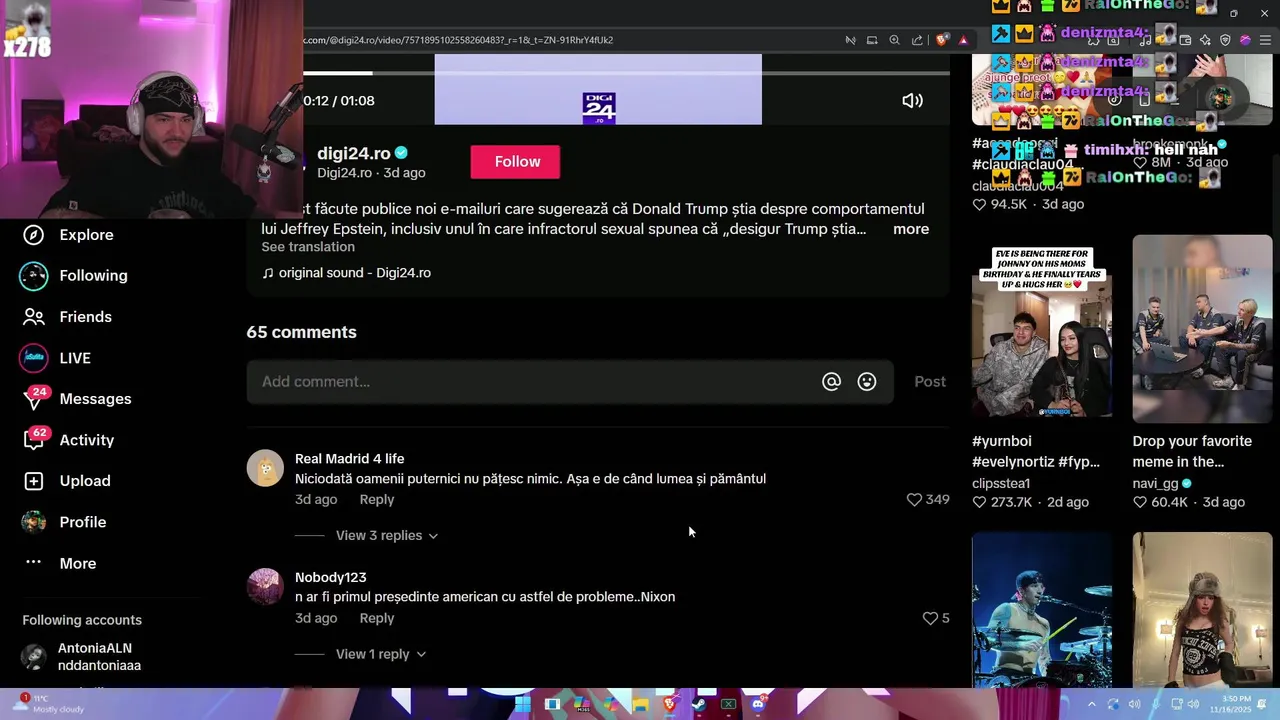This screenshot has height=720, width=1280.
Task: Open navi_gg creator link
Action: coord(1155,483)
